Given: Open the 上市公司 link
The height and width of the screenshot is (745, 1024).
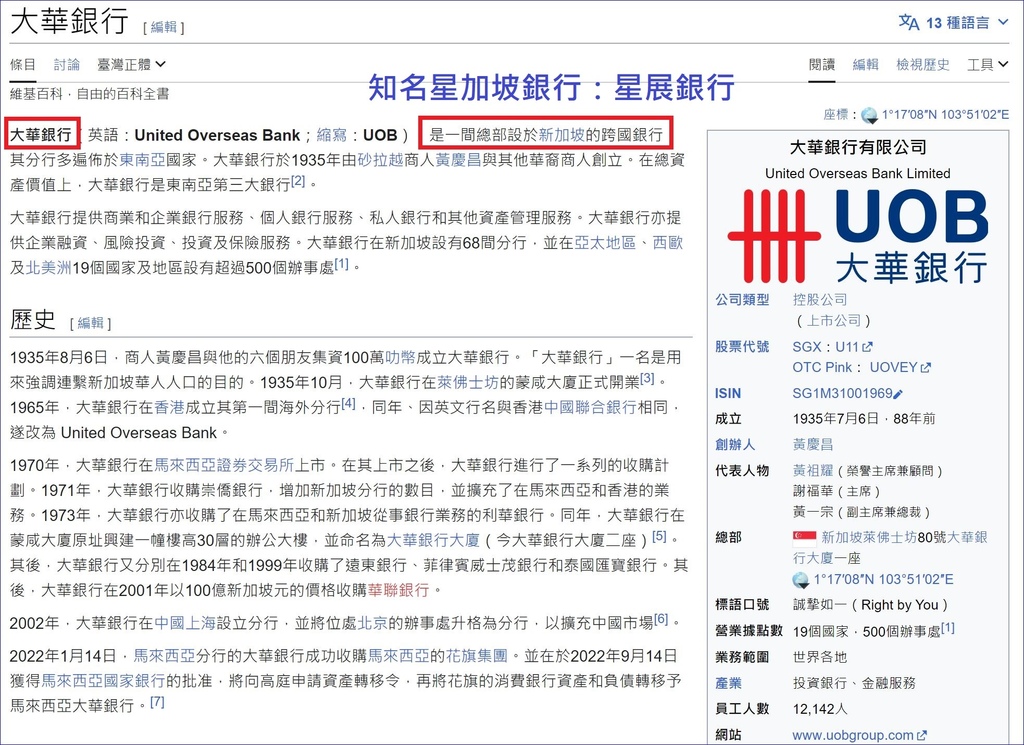Looking at the screenshot, I should coord(833,321).
